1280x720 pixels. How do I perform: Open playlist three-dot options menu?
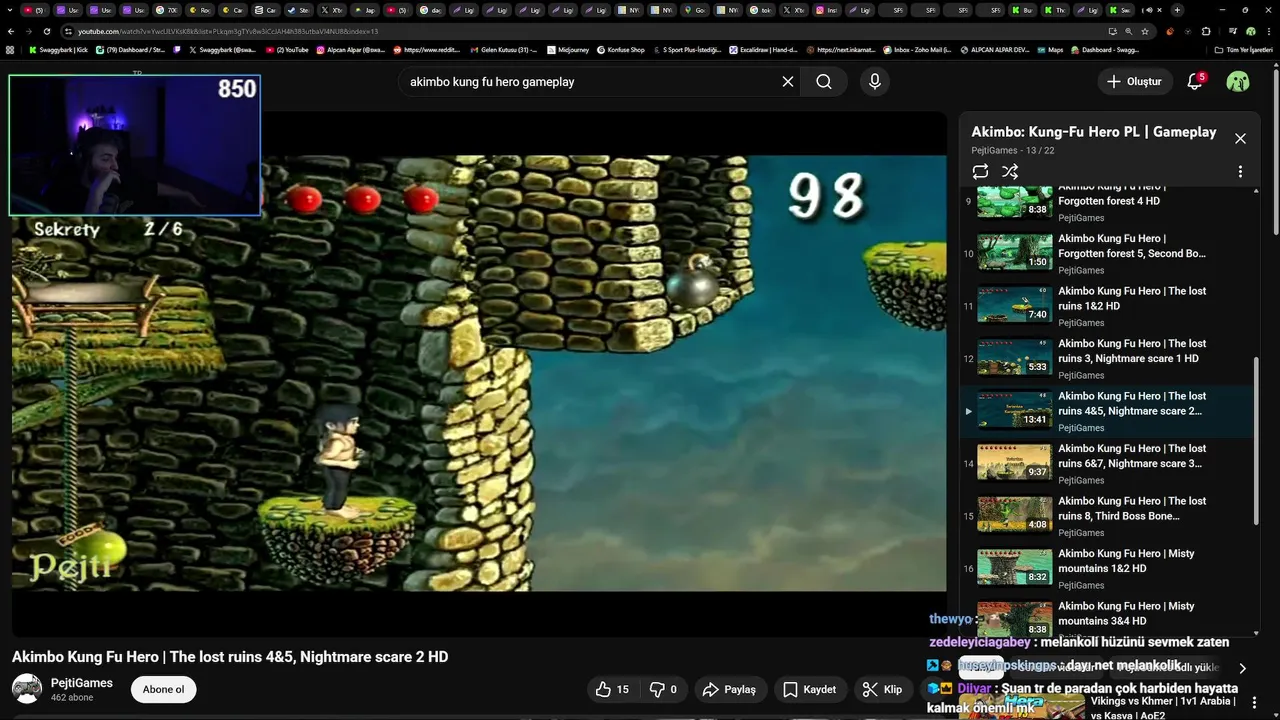point(1240,172)
